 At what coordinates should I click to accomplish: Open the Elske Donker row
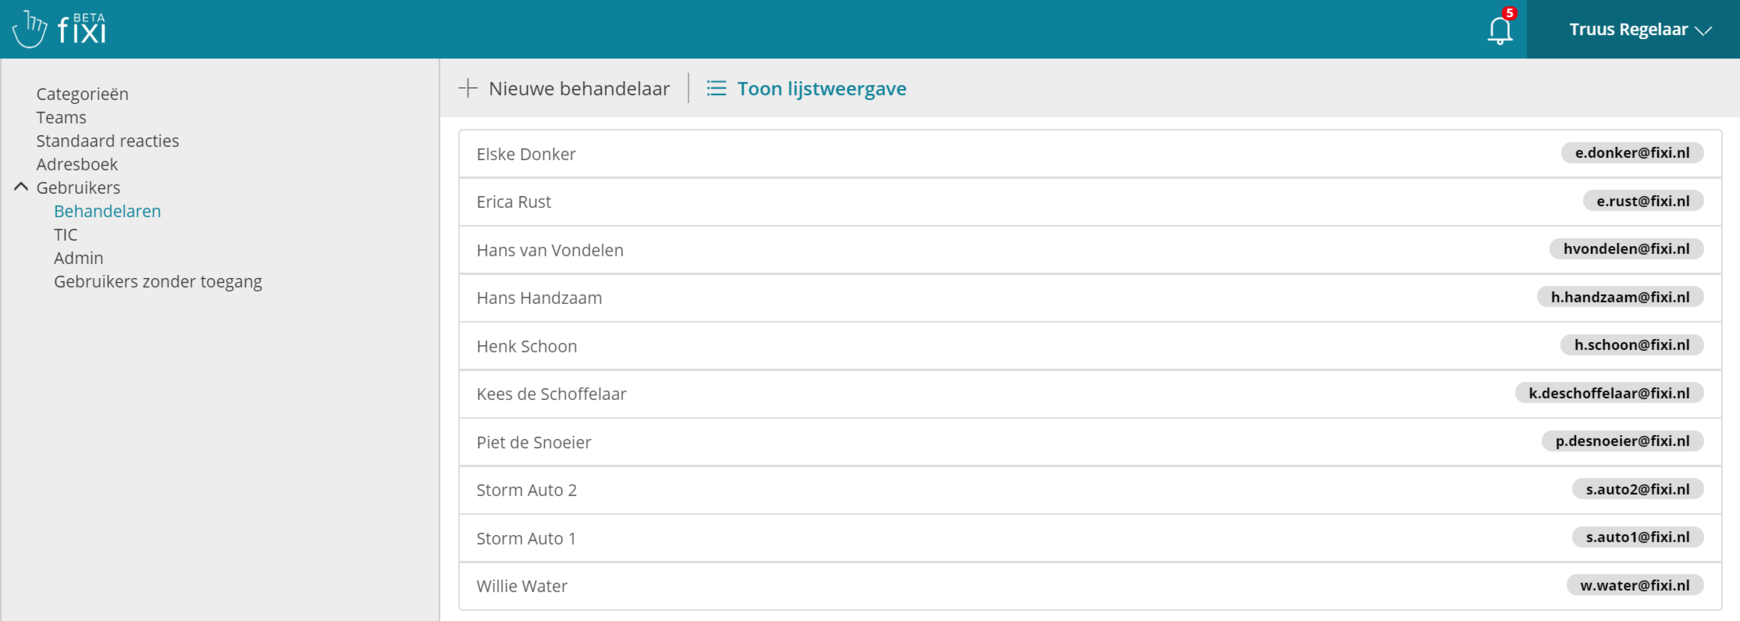(x=526, y=154)
